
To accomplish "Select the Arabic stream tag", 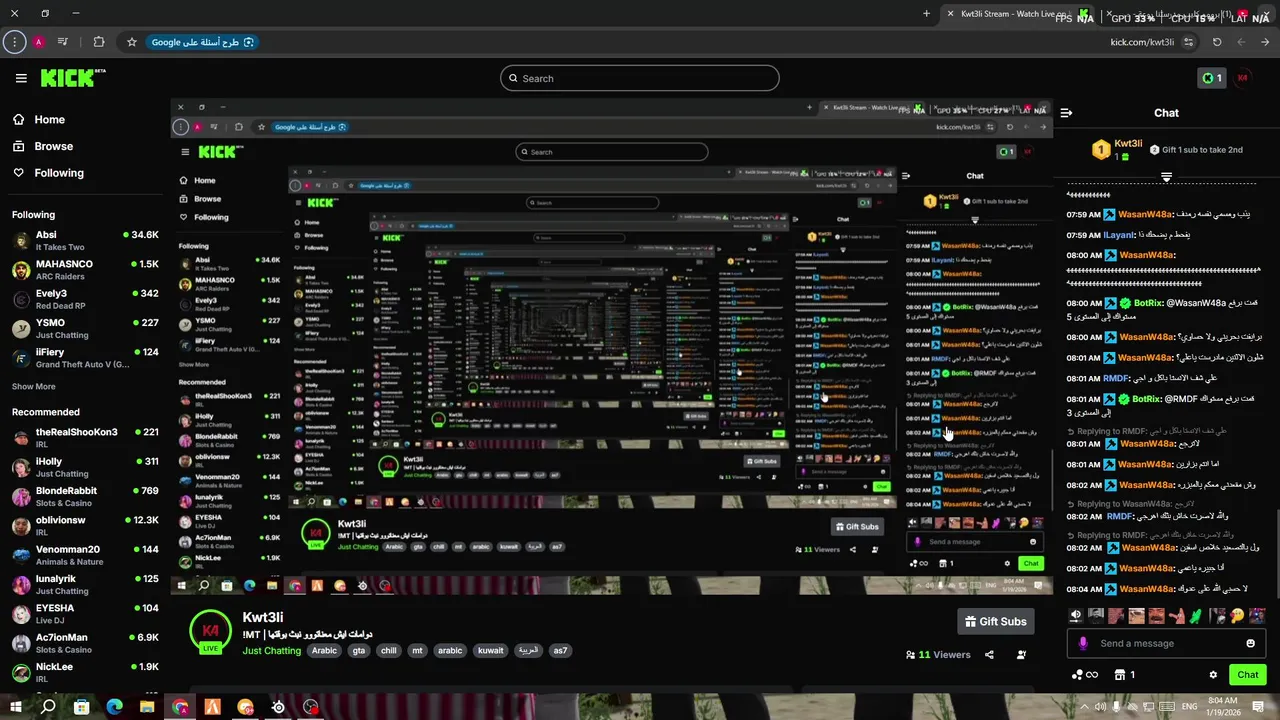I will tap(324, 651).
